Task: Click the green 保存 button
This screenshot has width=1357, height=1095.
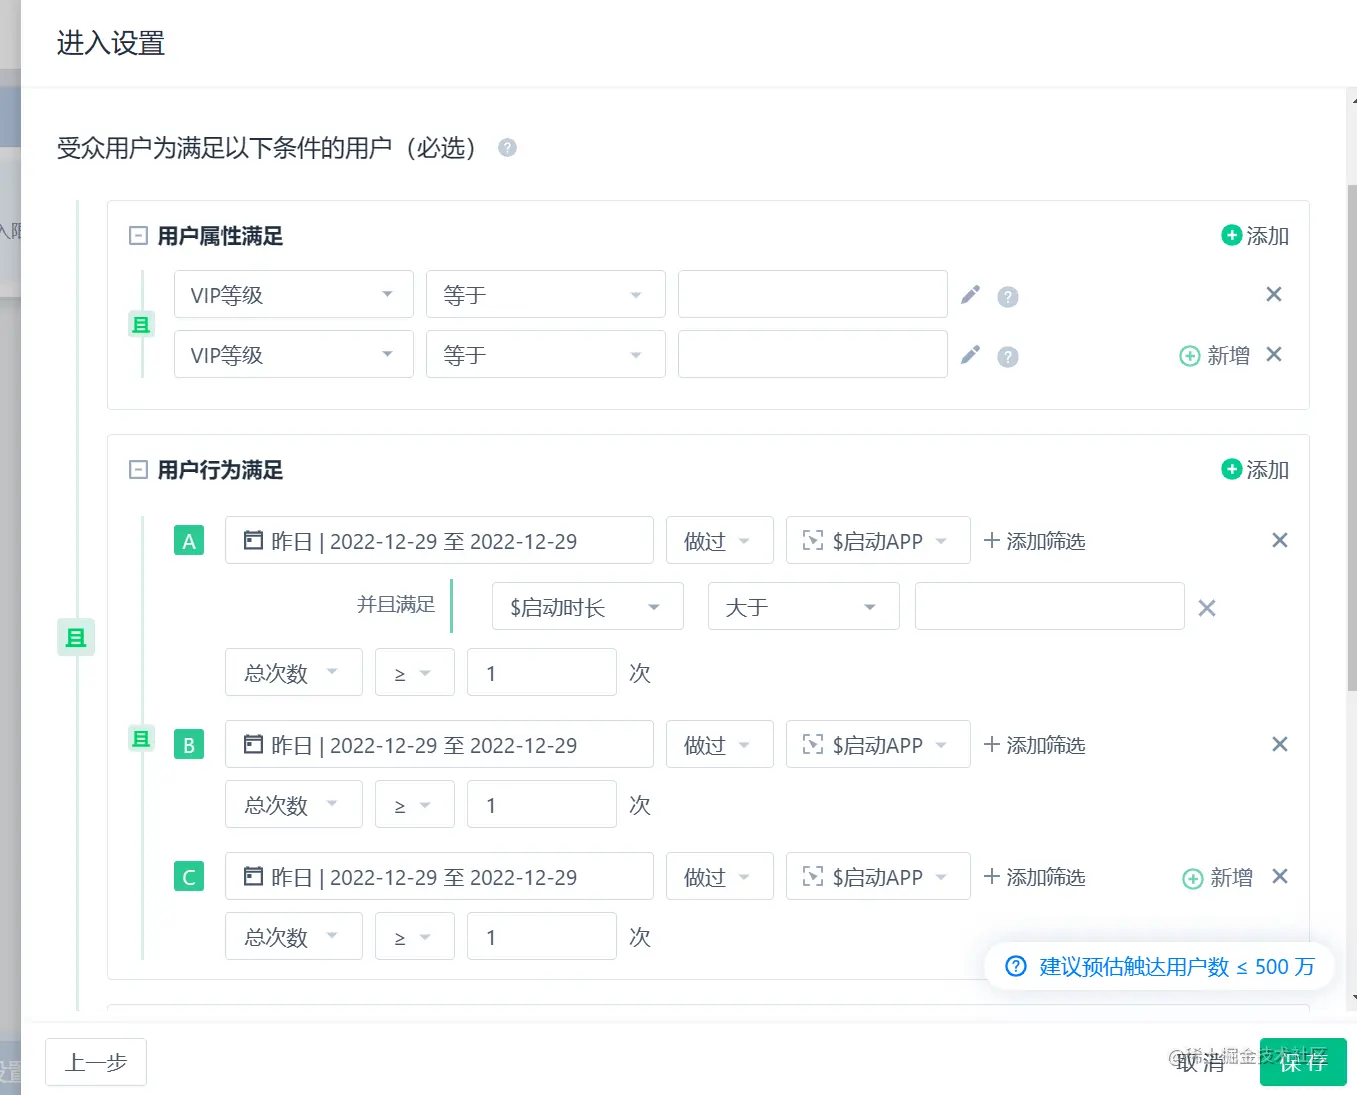Action: coord(1303,1062)
